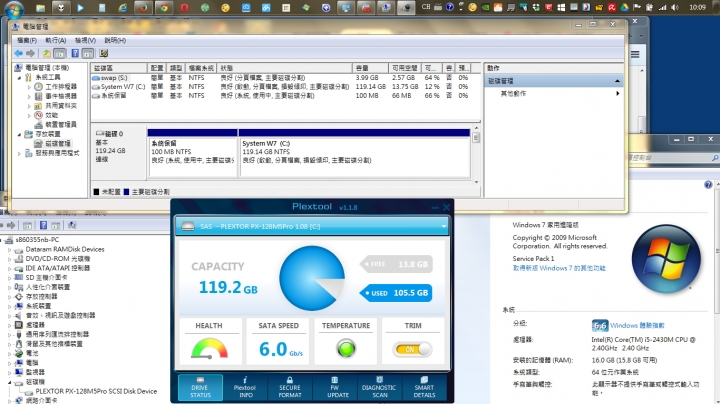The image size is (720, 404).
Task: Collapse the 系統工具 tree node
Action: click(20, 78)
